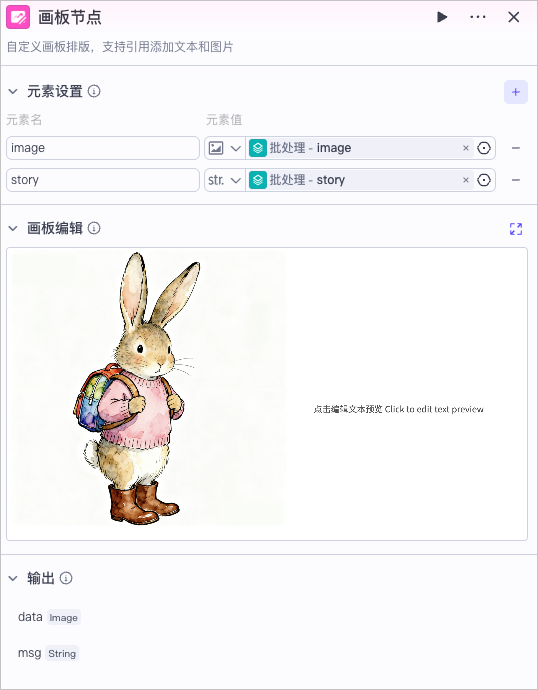538x690 pixels.
Task: Edit the image element name field
Action: pyautogui.click(x=103, y=148)
